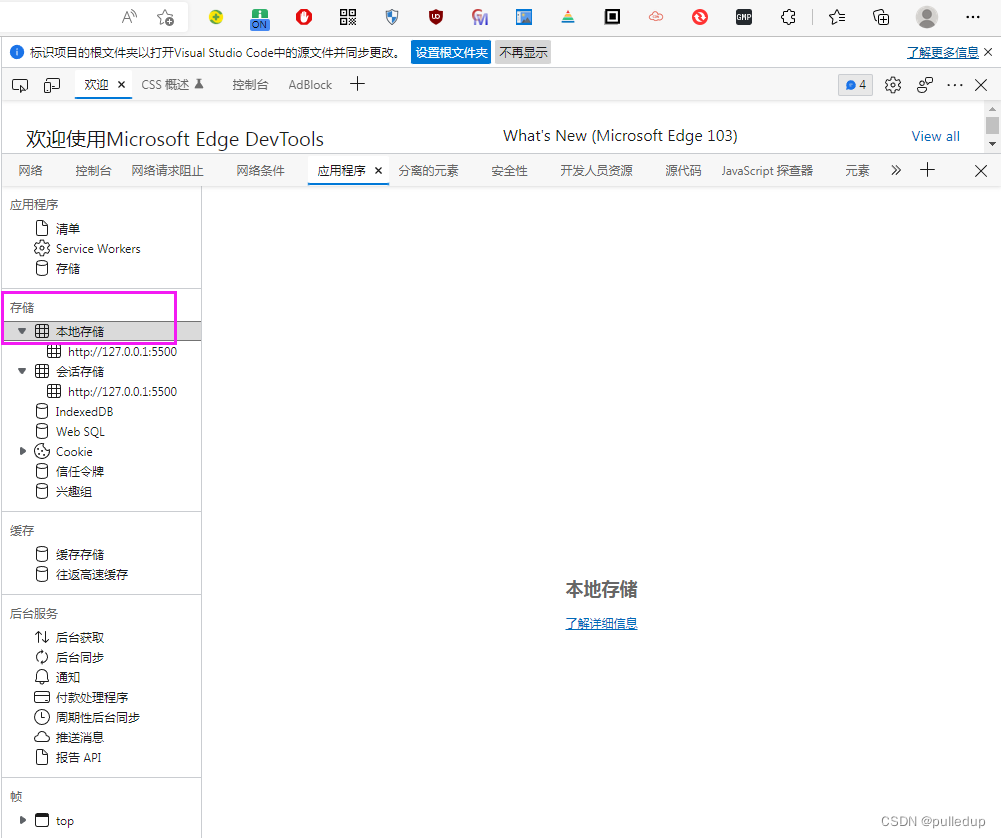Open the 了解更多信息 link
Viewport: 1001px width, 838px height.
click(943, 52)
